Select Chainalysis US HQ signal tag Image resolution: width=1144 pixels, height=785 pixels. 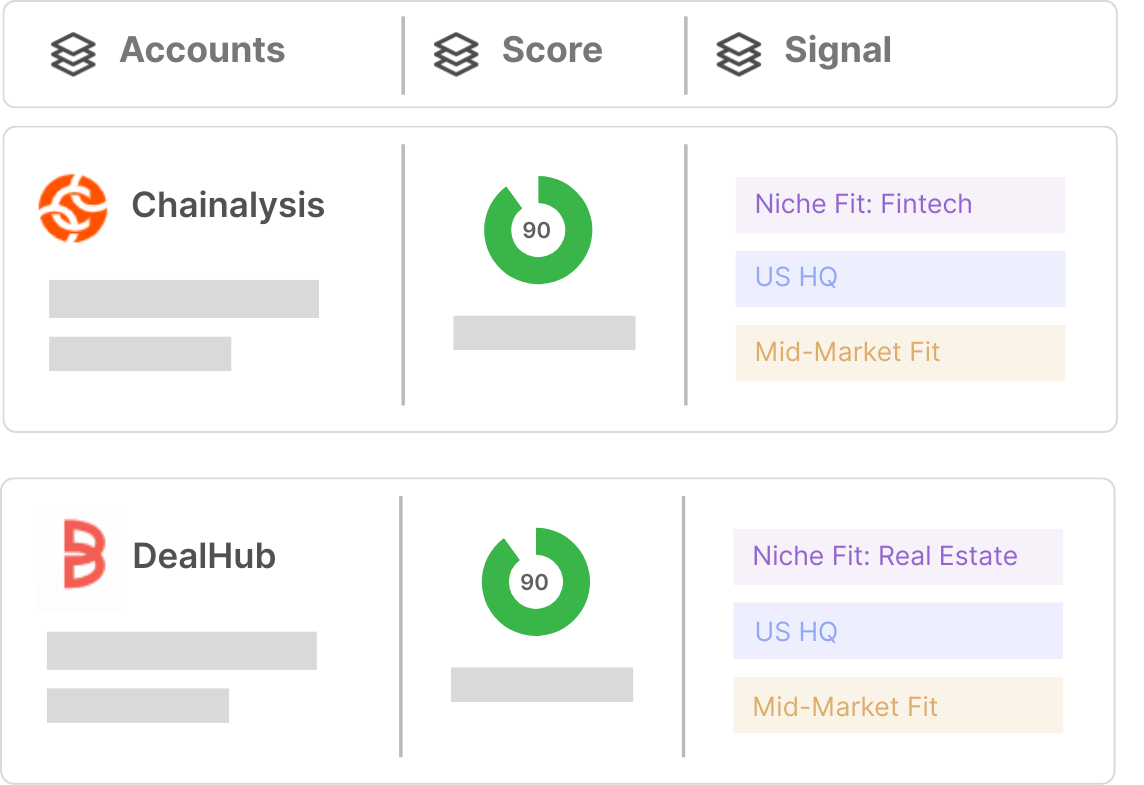tap(900, 279)
